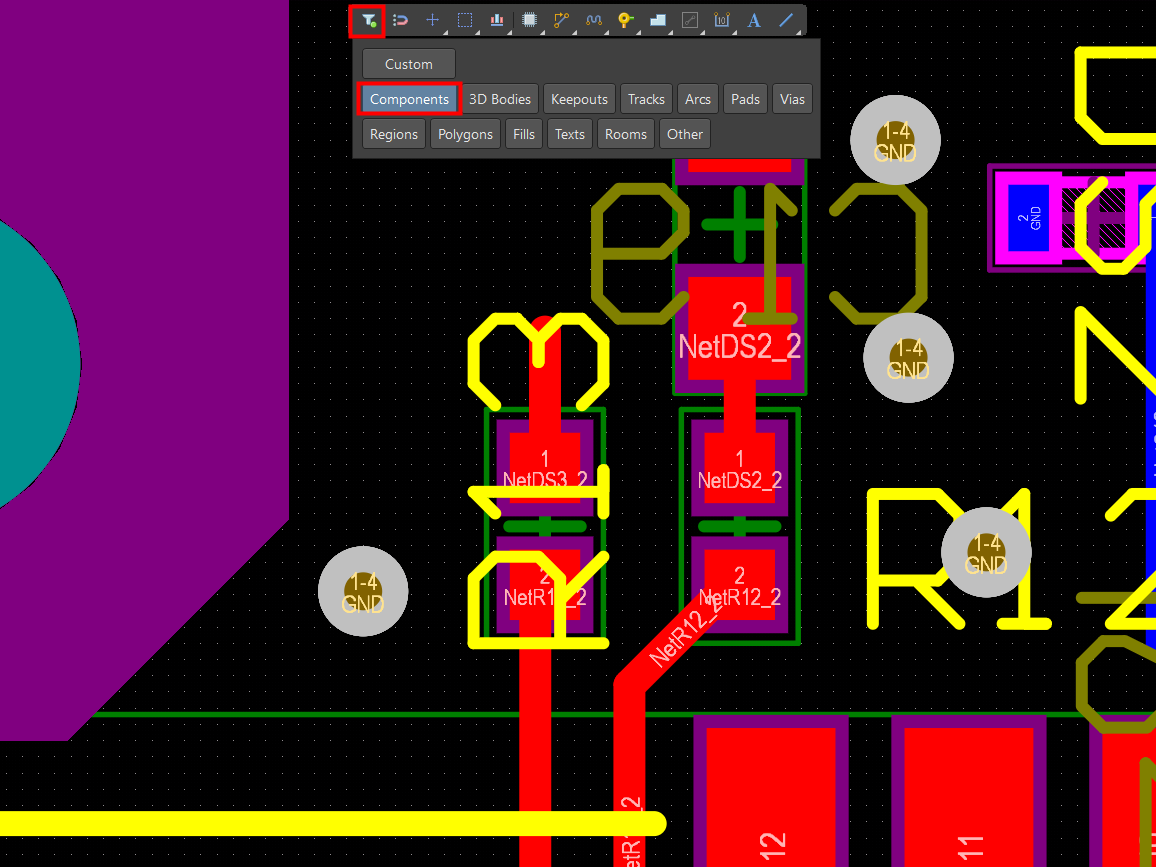Viewport: 1156px width, 867px height.
Task: Expand the Place Polygon Plane tool
Action: tap(658, 20)
